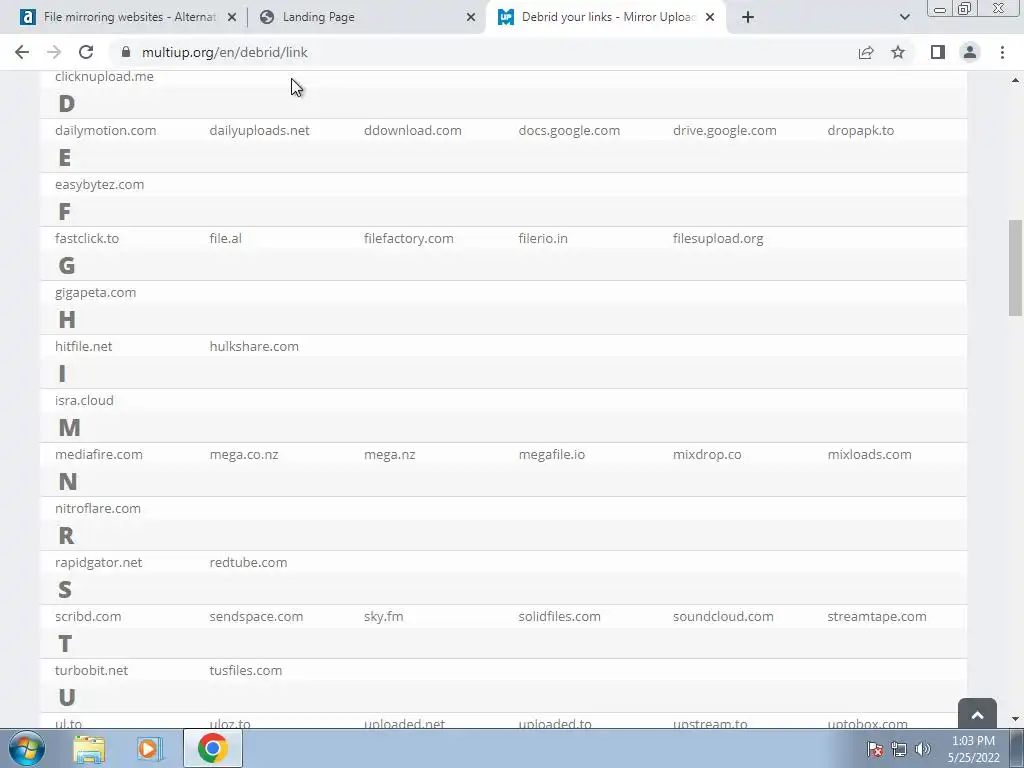1024x768 pixels.
Task: Select the Debrid your links tab
Action: pos(604,17)
